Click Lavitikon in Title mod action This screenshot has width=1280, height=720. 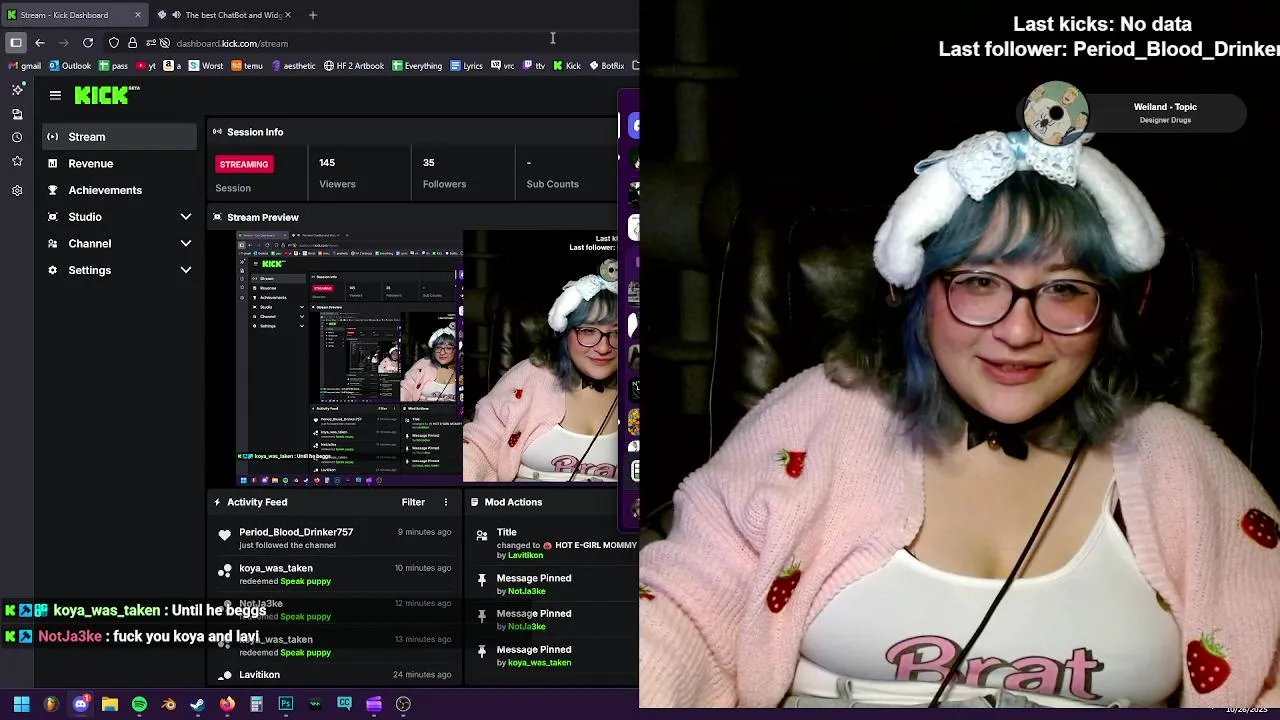[525, 555]
